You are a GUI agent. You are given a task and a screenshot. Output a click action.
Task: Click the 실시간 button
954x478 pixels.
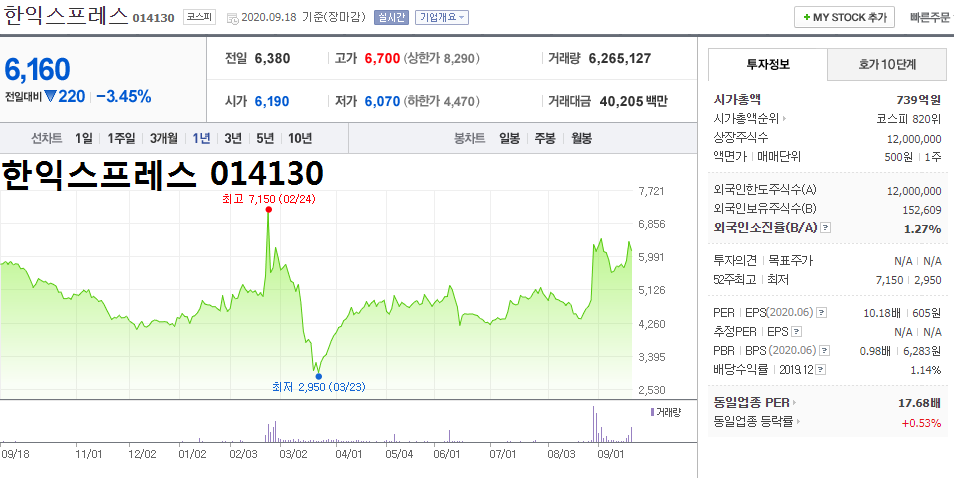pyautogui.click(x=391, y=18)
